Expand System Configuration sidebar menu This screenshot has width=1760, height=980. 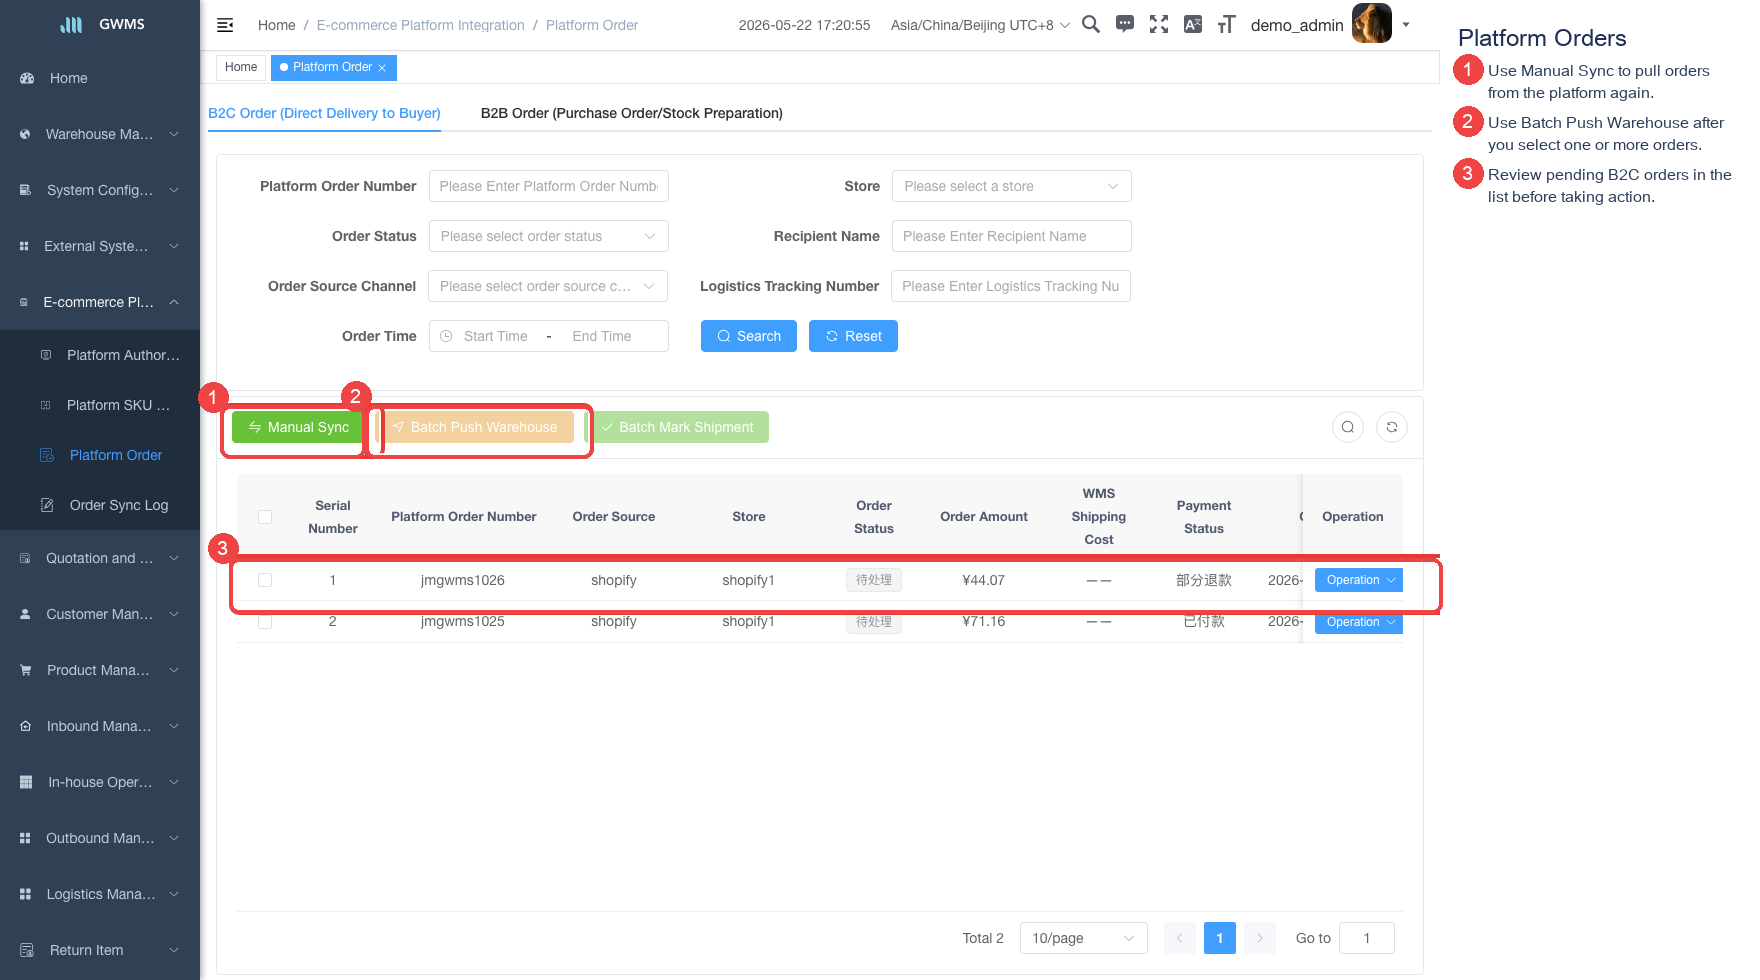tap(100, 190)
